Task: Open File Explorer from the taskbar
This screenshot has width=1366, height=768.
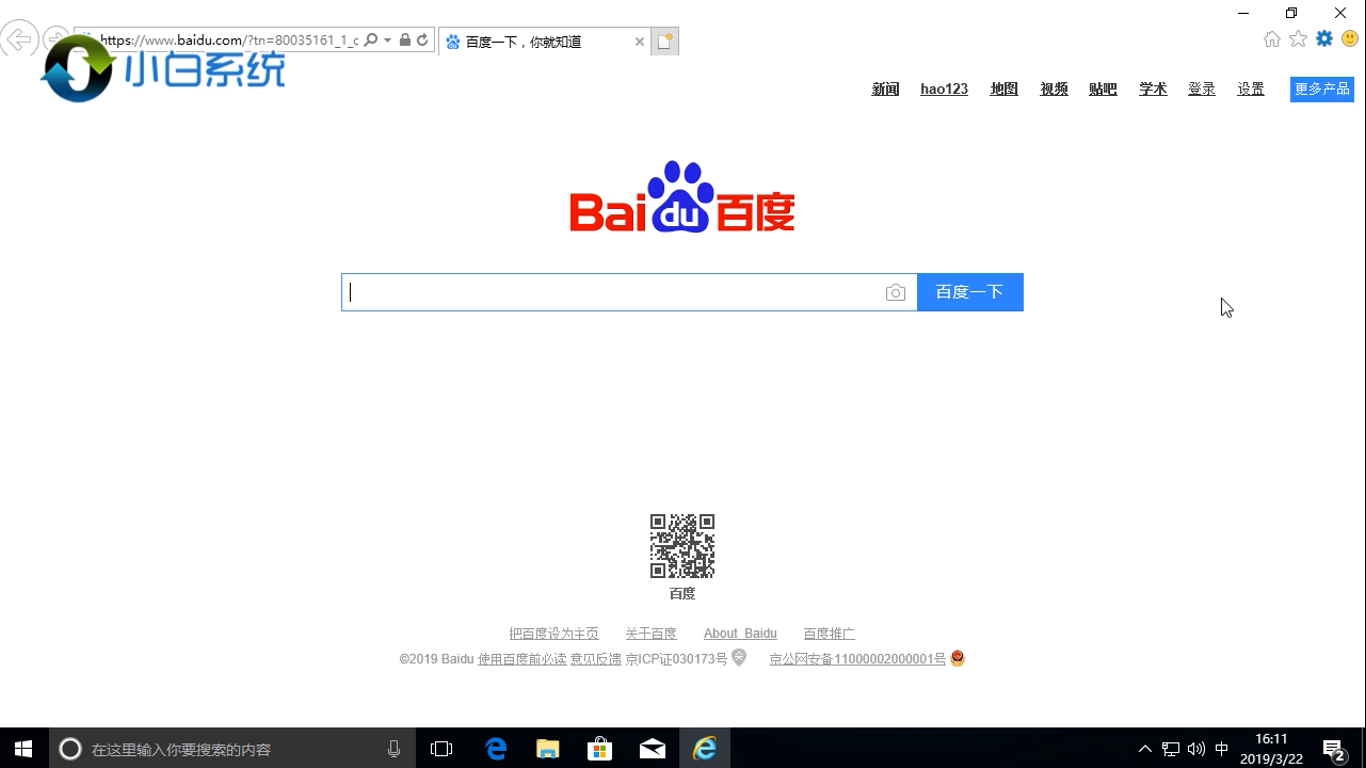Action: click(548, 748)
